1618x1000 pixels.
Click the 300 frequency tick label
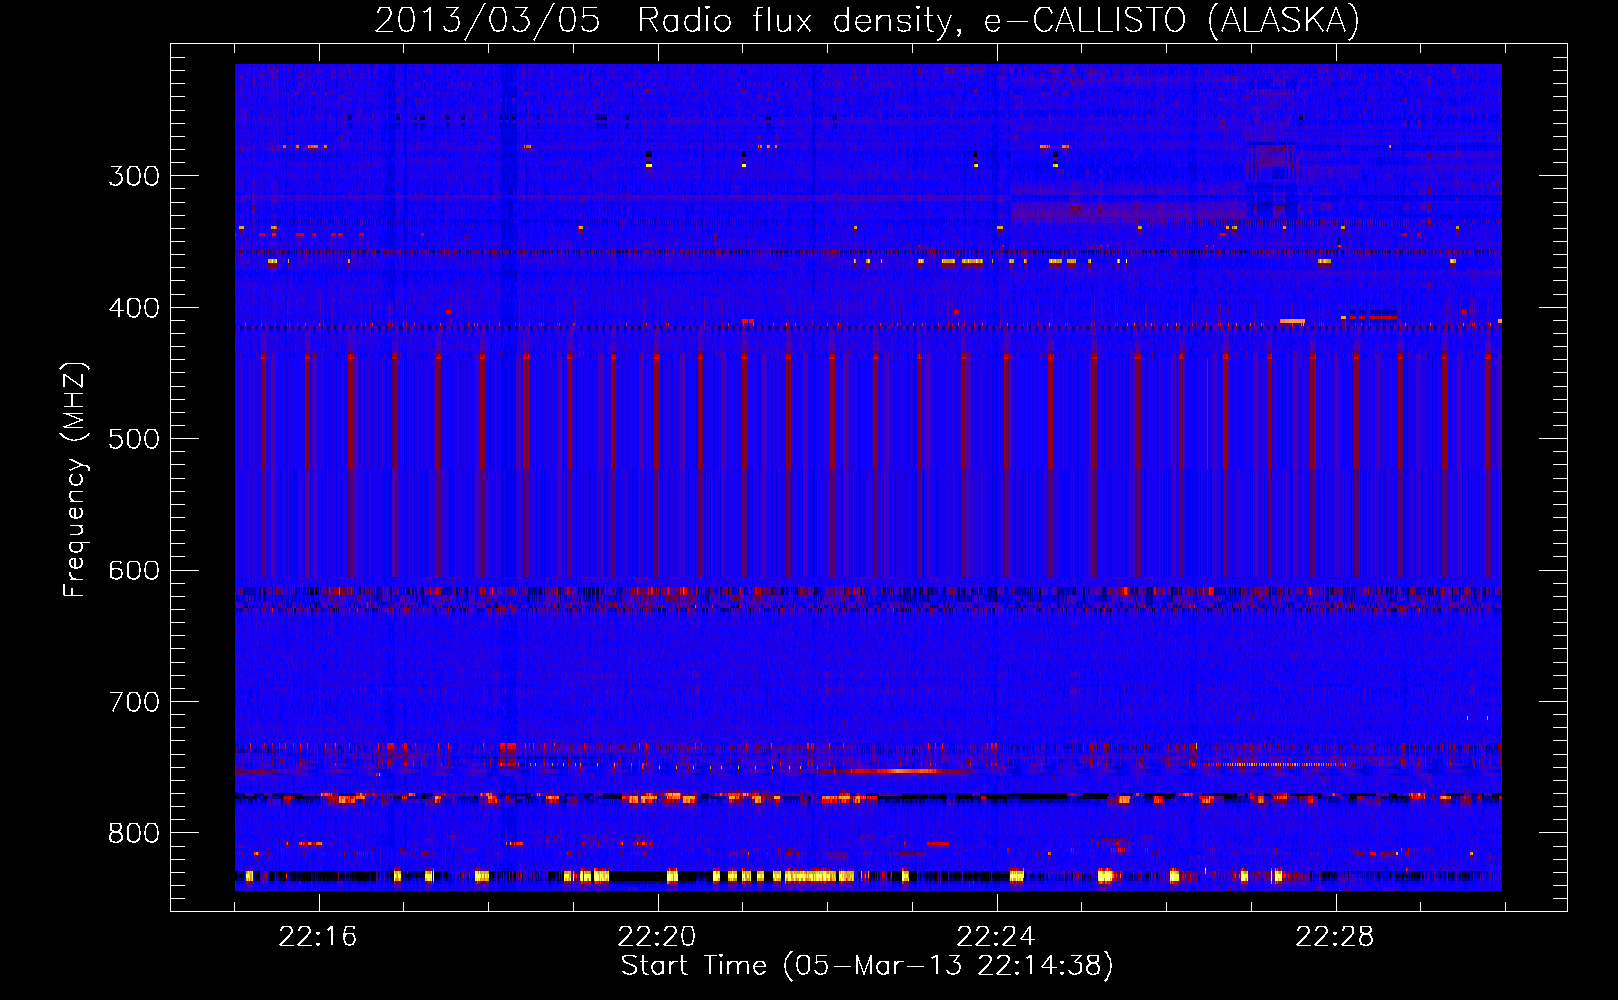134,176
